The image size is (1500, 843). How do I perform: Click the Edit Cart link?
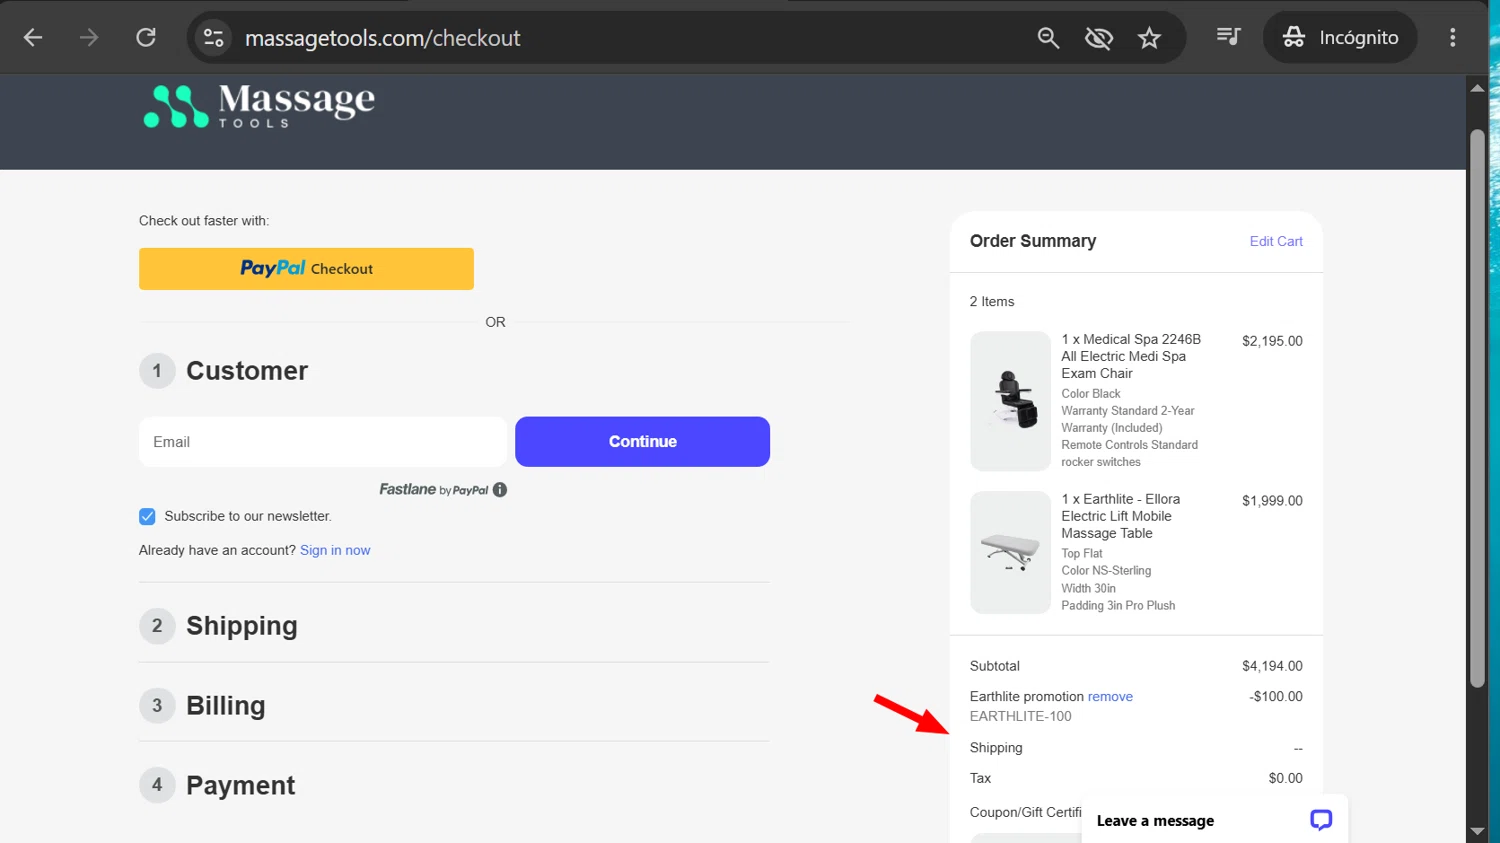tap(1276, 241)
